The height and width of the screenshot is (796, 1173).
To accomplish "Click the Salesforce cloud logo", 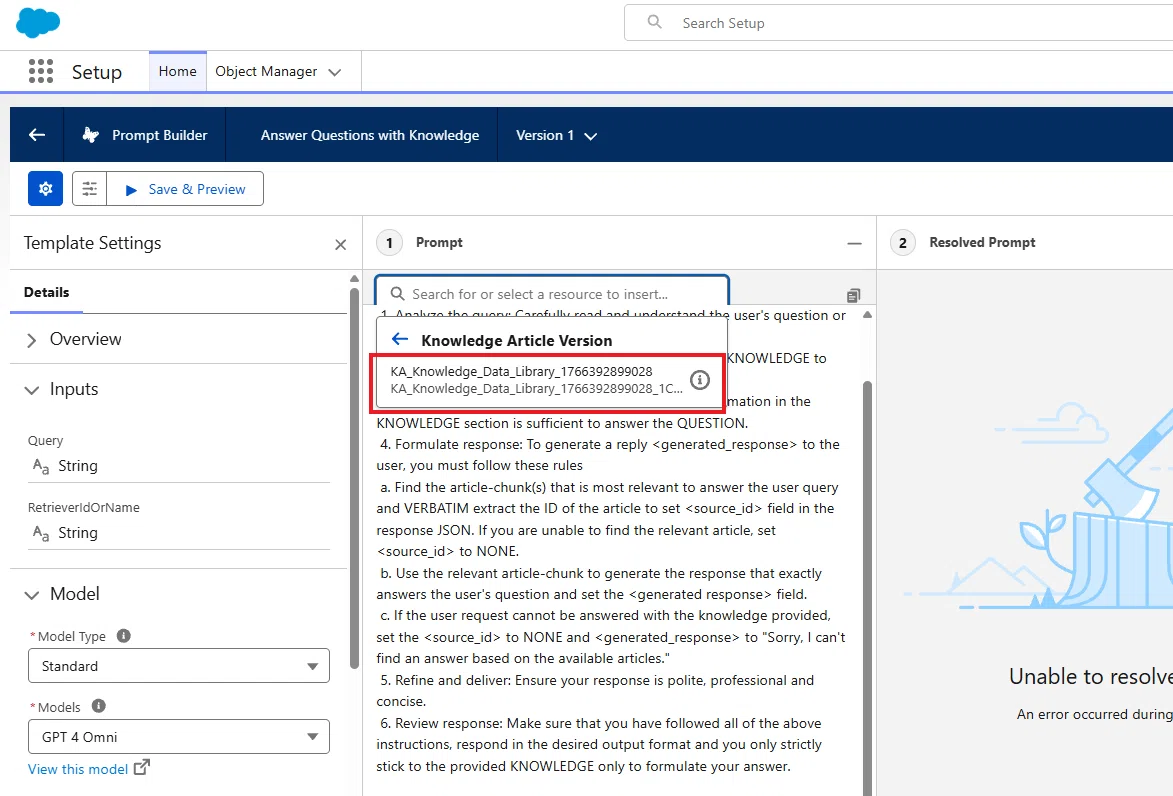I will pos(37,22).
